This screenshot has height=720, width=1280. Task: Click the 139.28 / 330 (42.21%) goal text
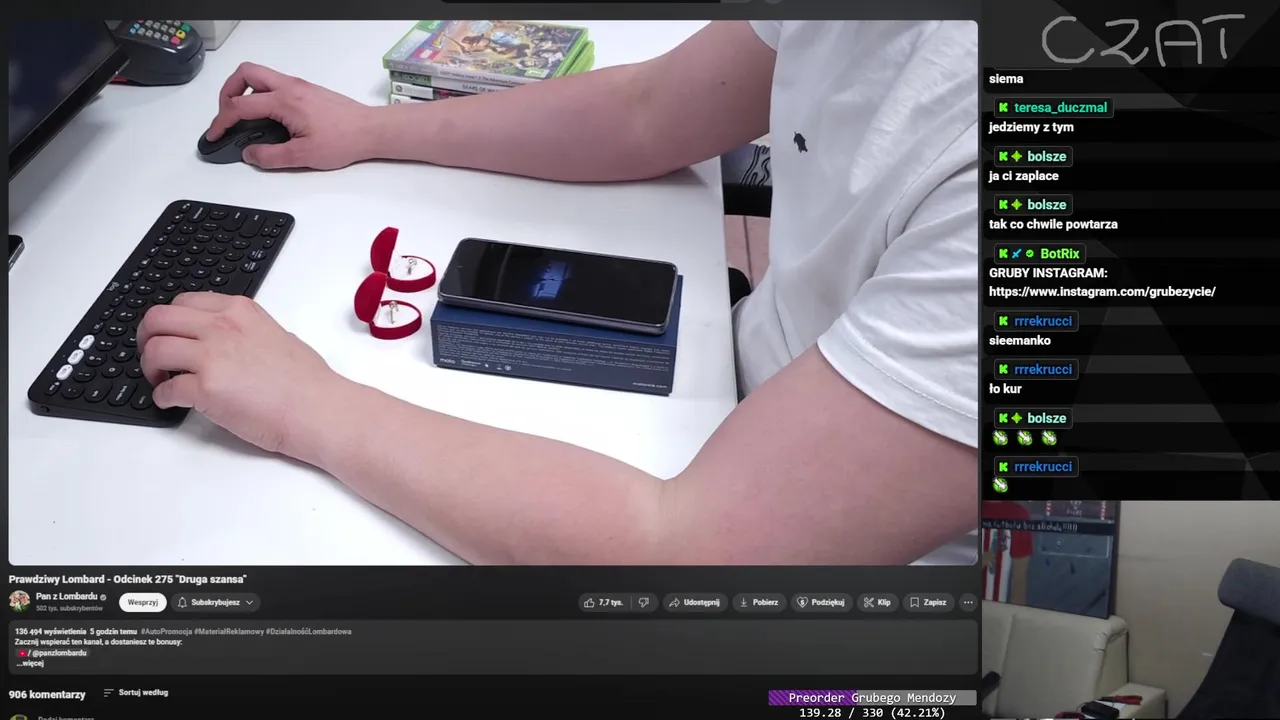click(x=872, y=713)
